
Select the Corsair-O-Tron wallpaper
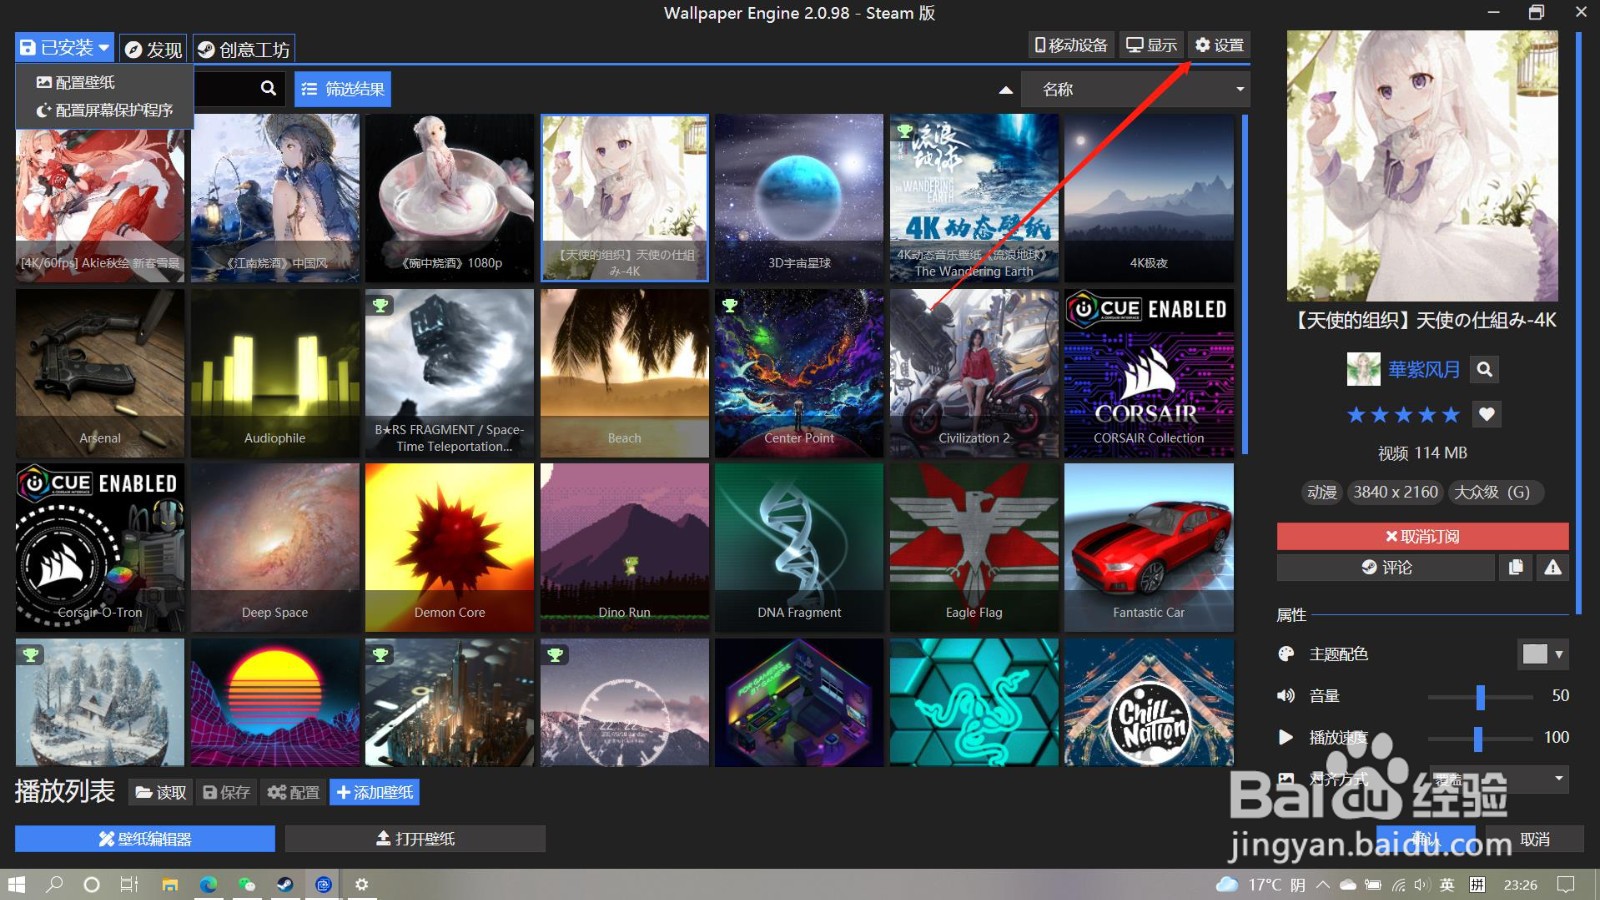tap(100, 547)
